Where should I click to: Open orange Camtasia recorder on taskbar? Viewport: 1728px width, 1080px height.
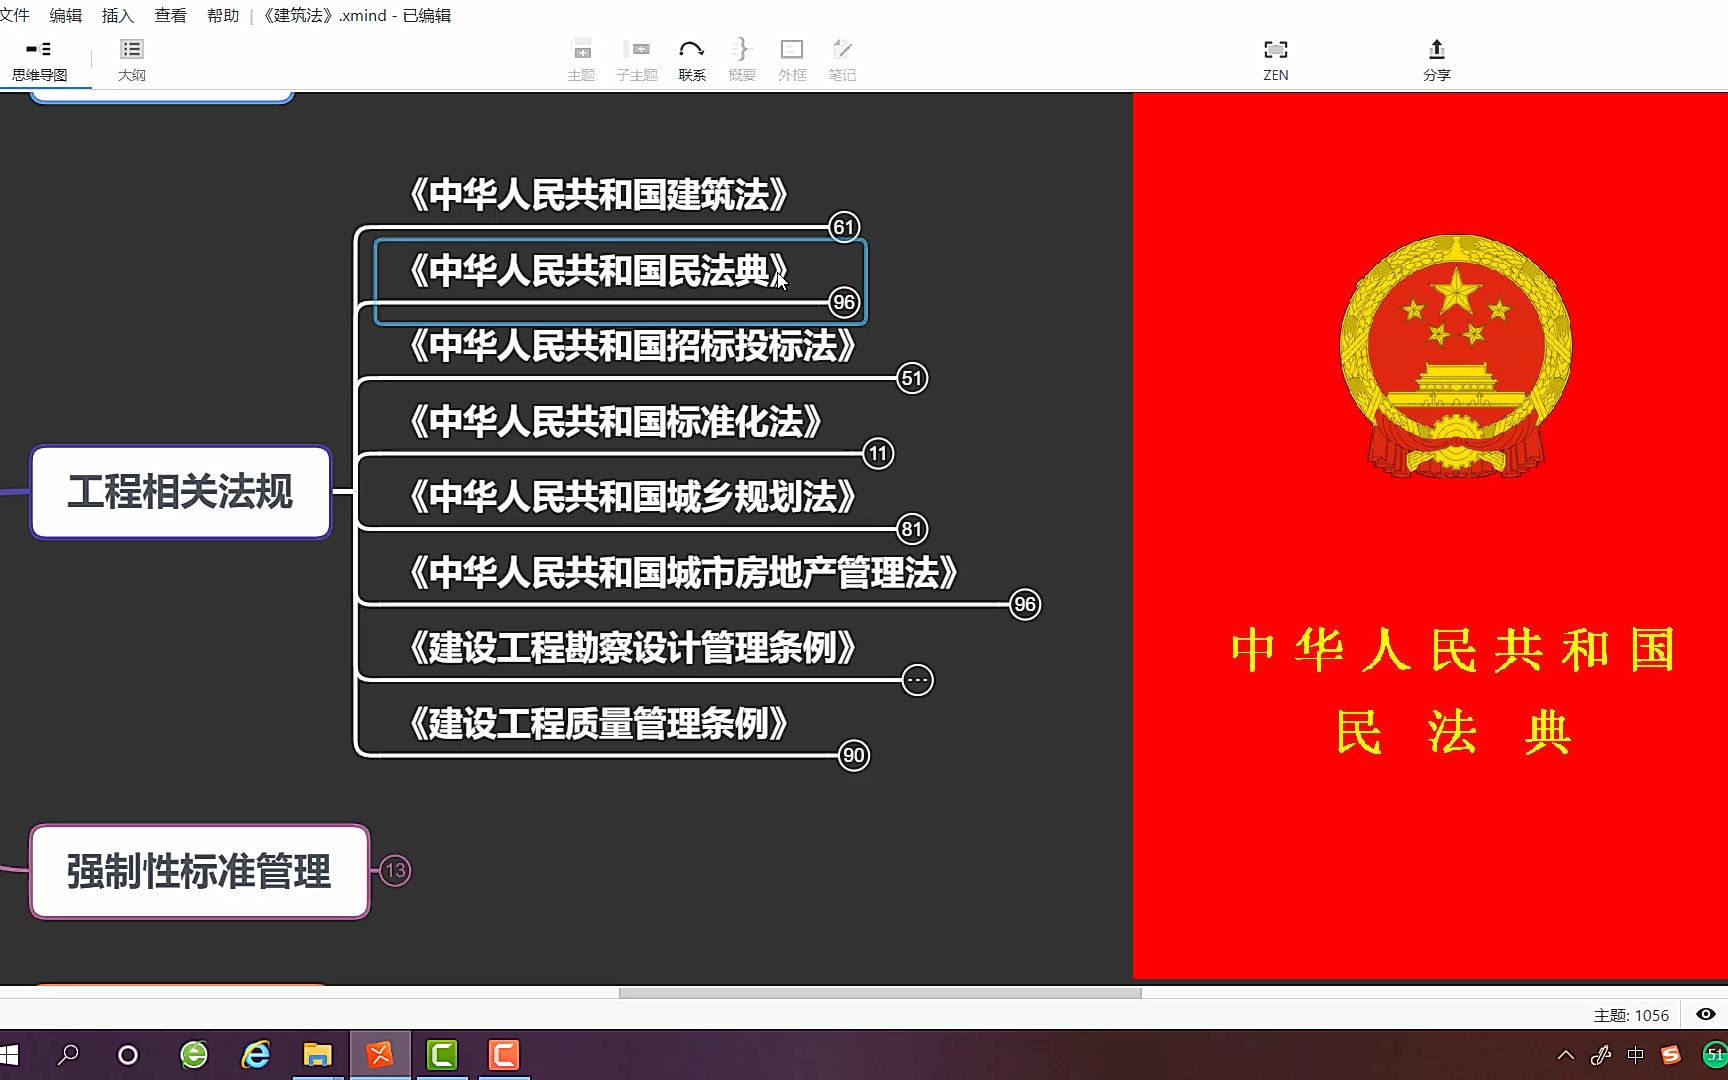coord(504,1055)
